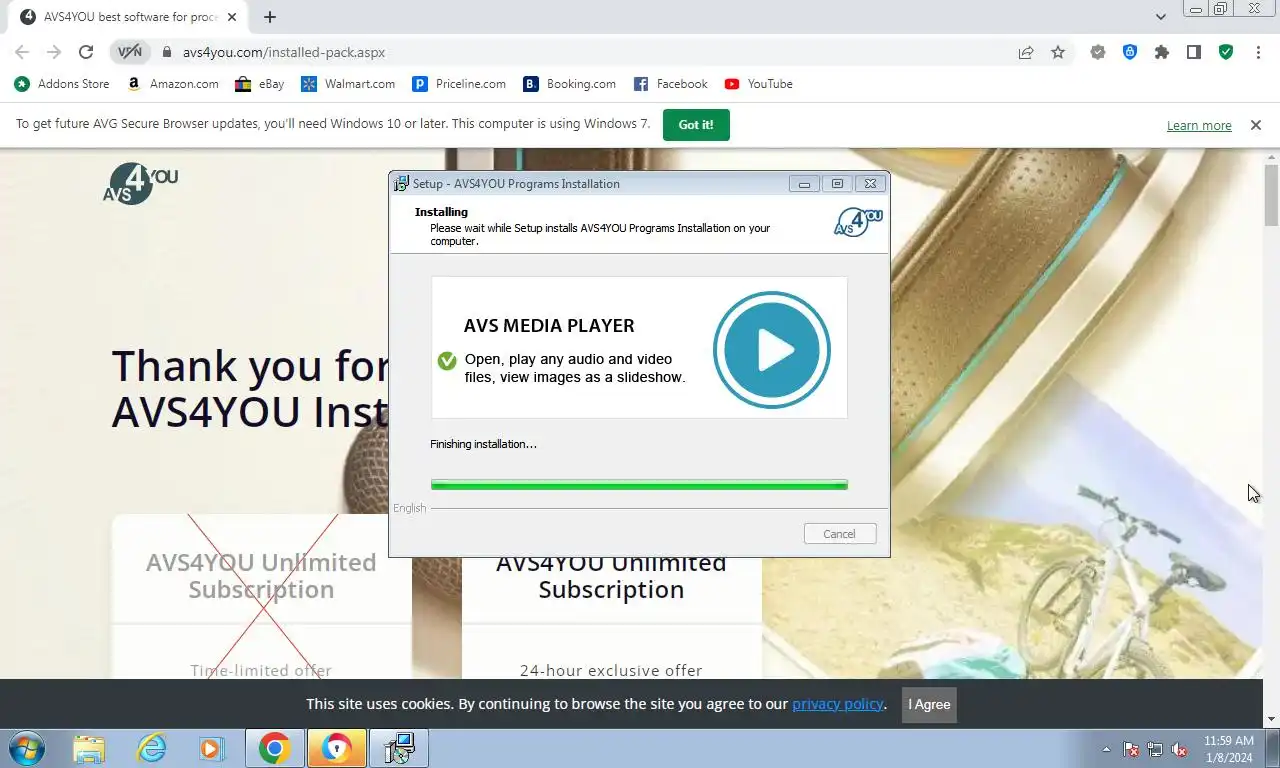The height and width of the screenshot is (768, 1280).
Task: Cancel the AVS4YOU installation
Action: click(x=840, y=534)
